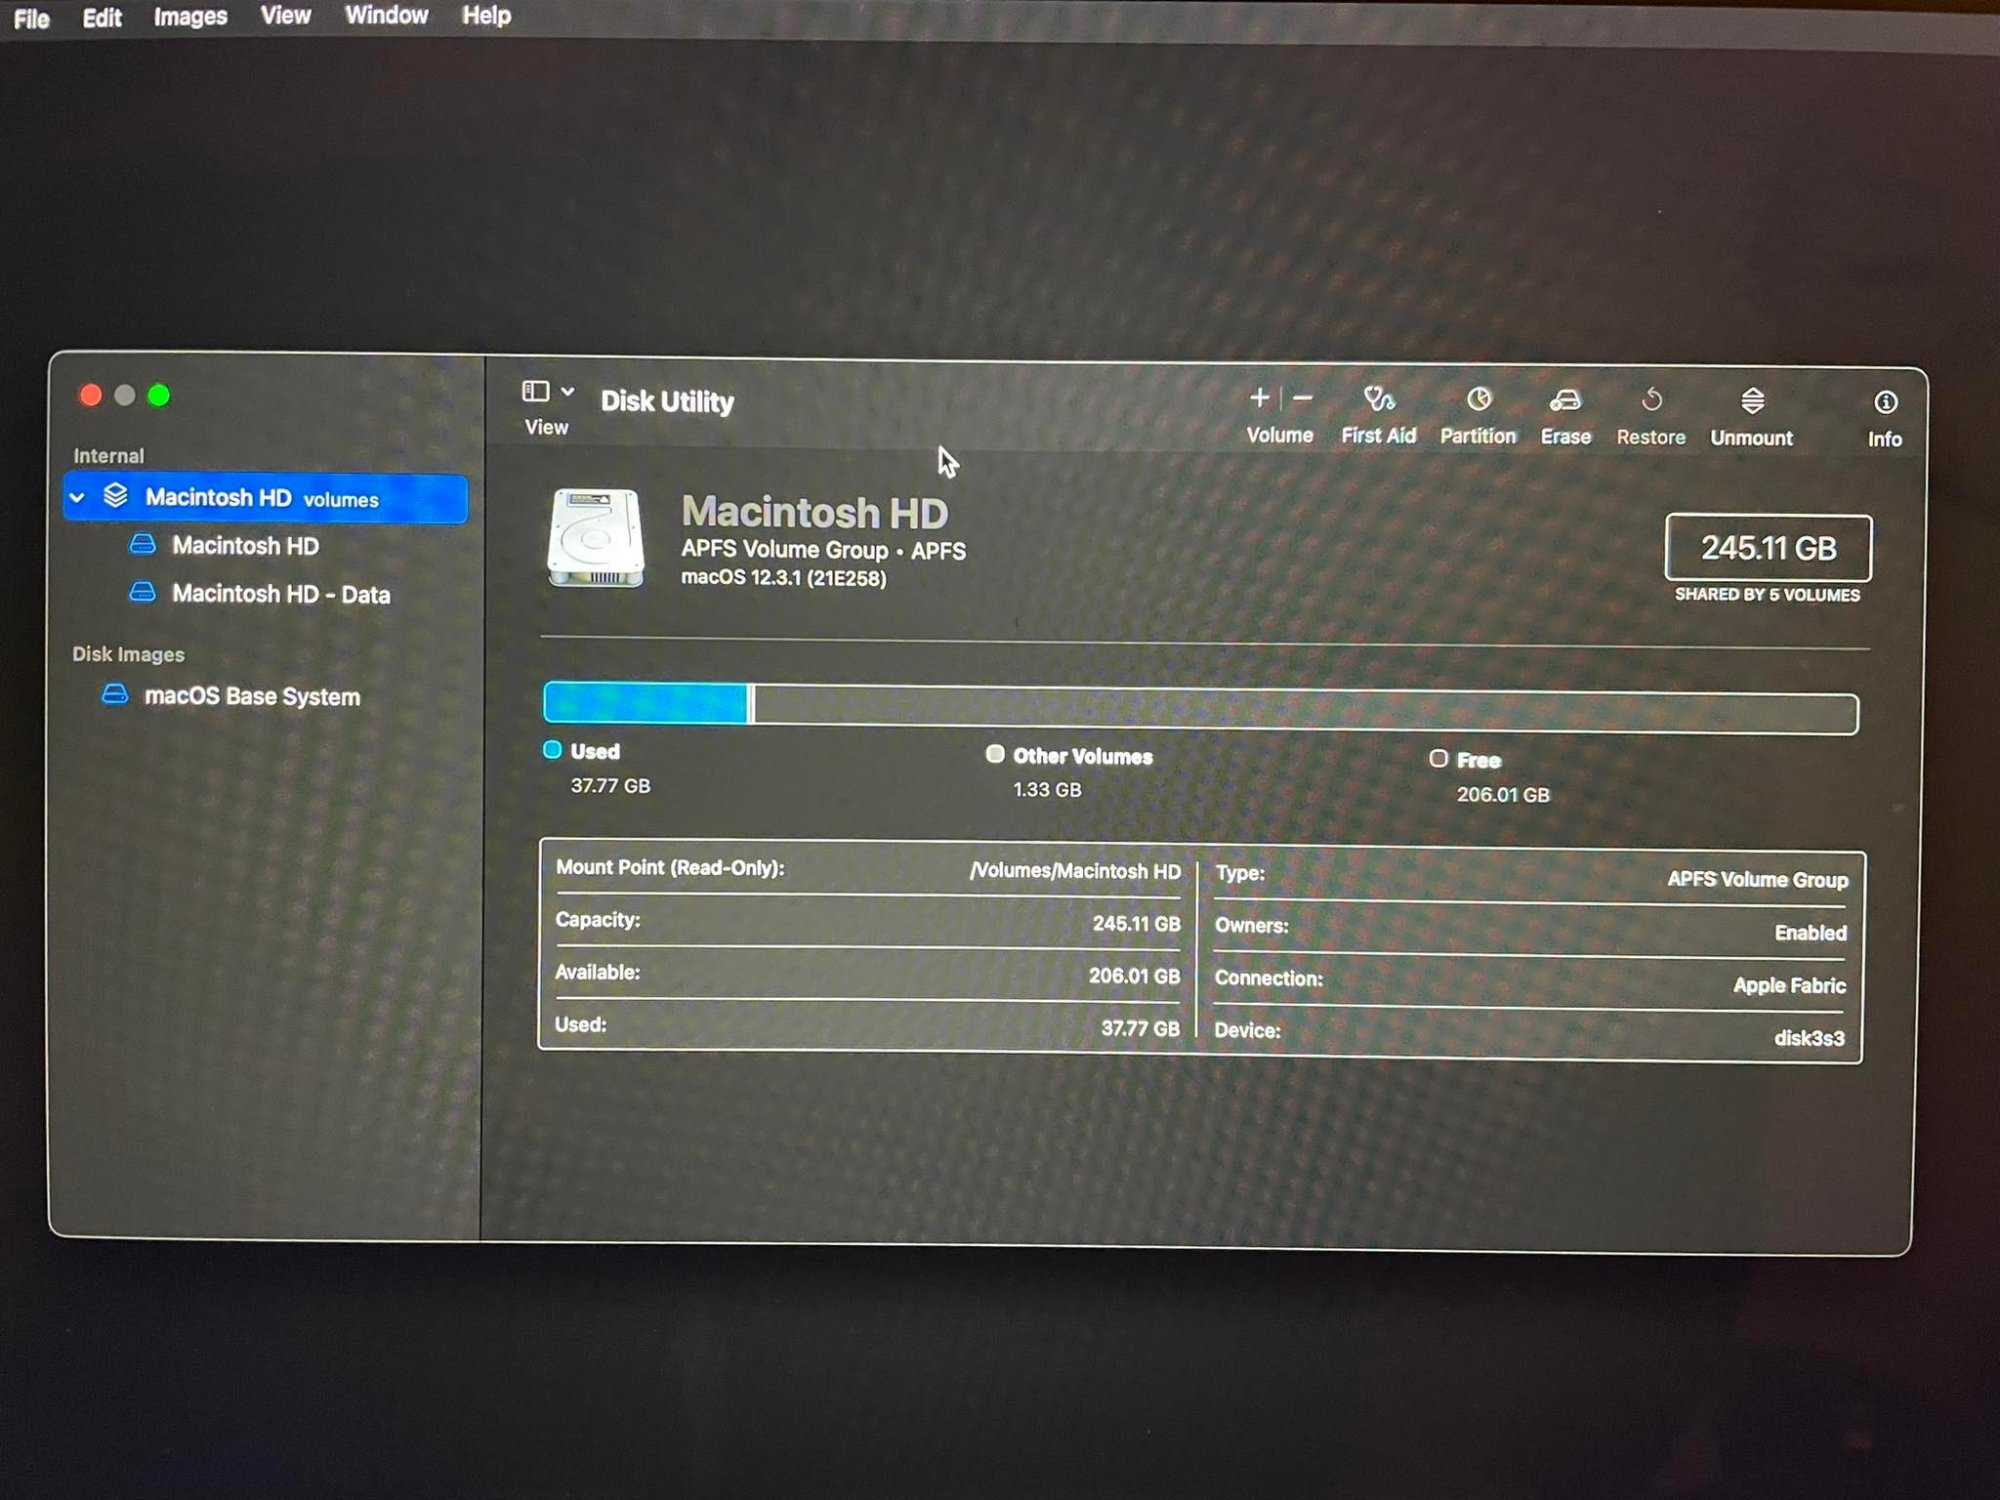Click the Macintosh HD drive thumbnail

pos(595,538)
